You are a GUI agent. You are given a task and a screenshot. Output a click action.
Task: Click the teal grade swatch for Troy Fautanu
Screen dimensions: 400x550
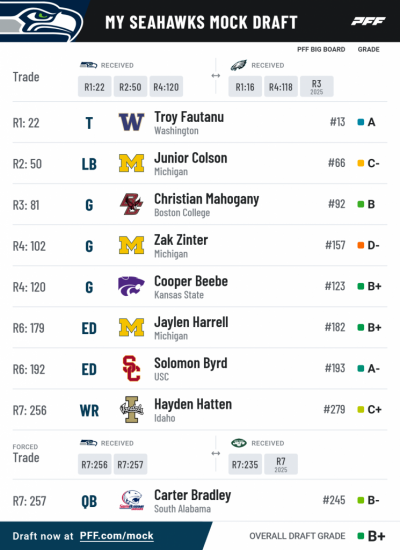coord(360,122)
